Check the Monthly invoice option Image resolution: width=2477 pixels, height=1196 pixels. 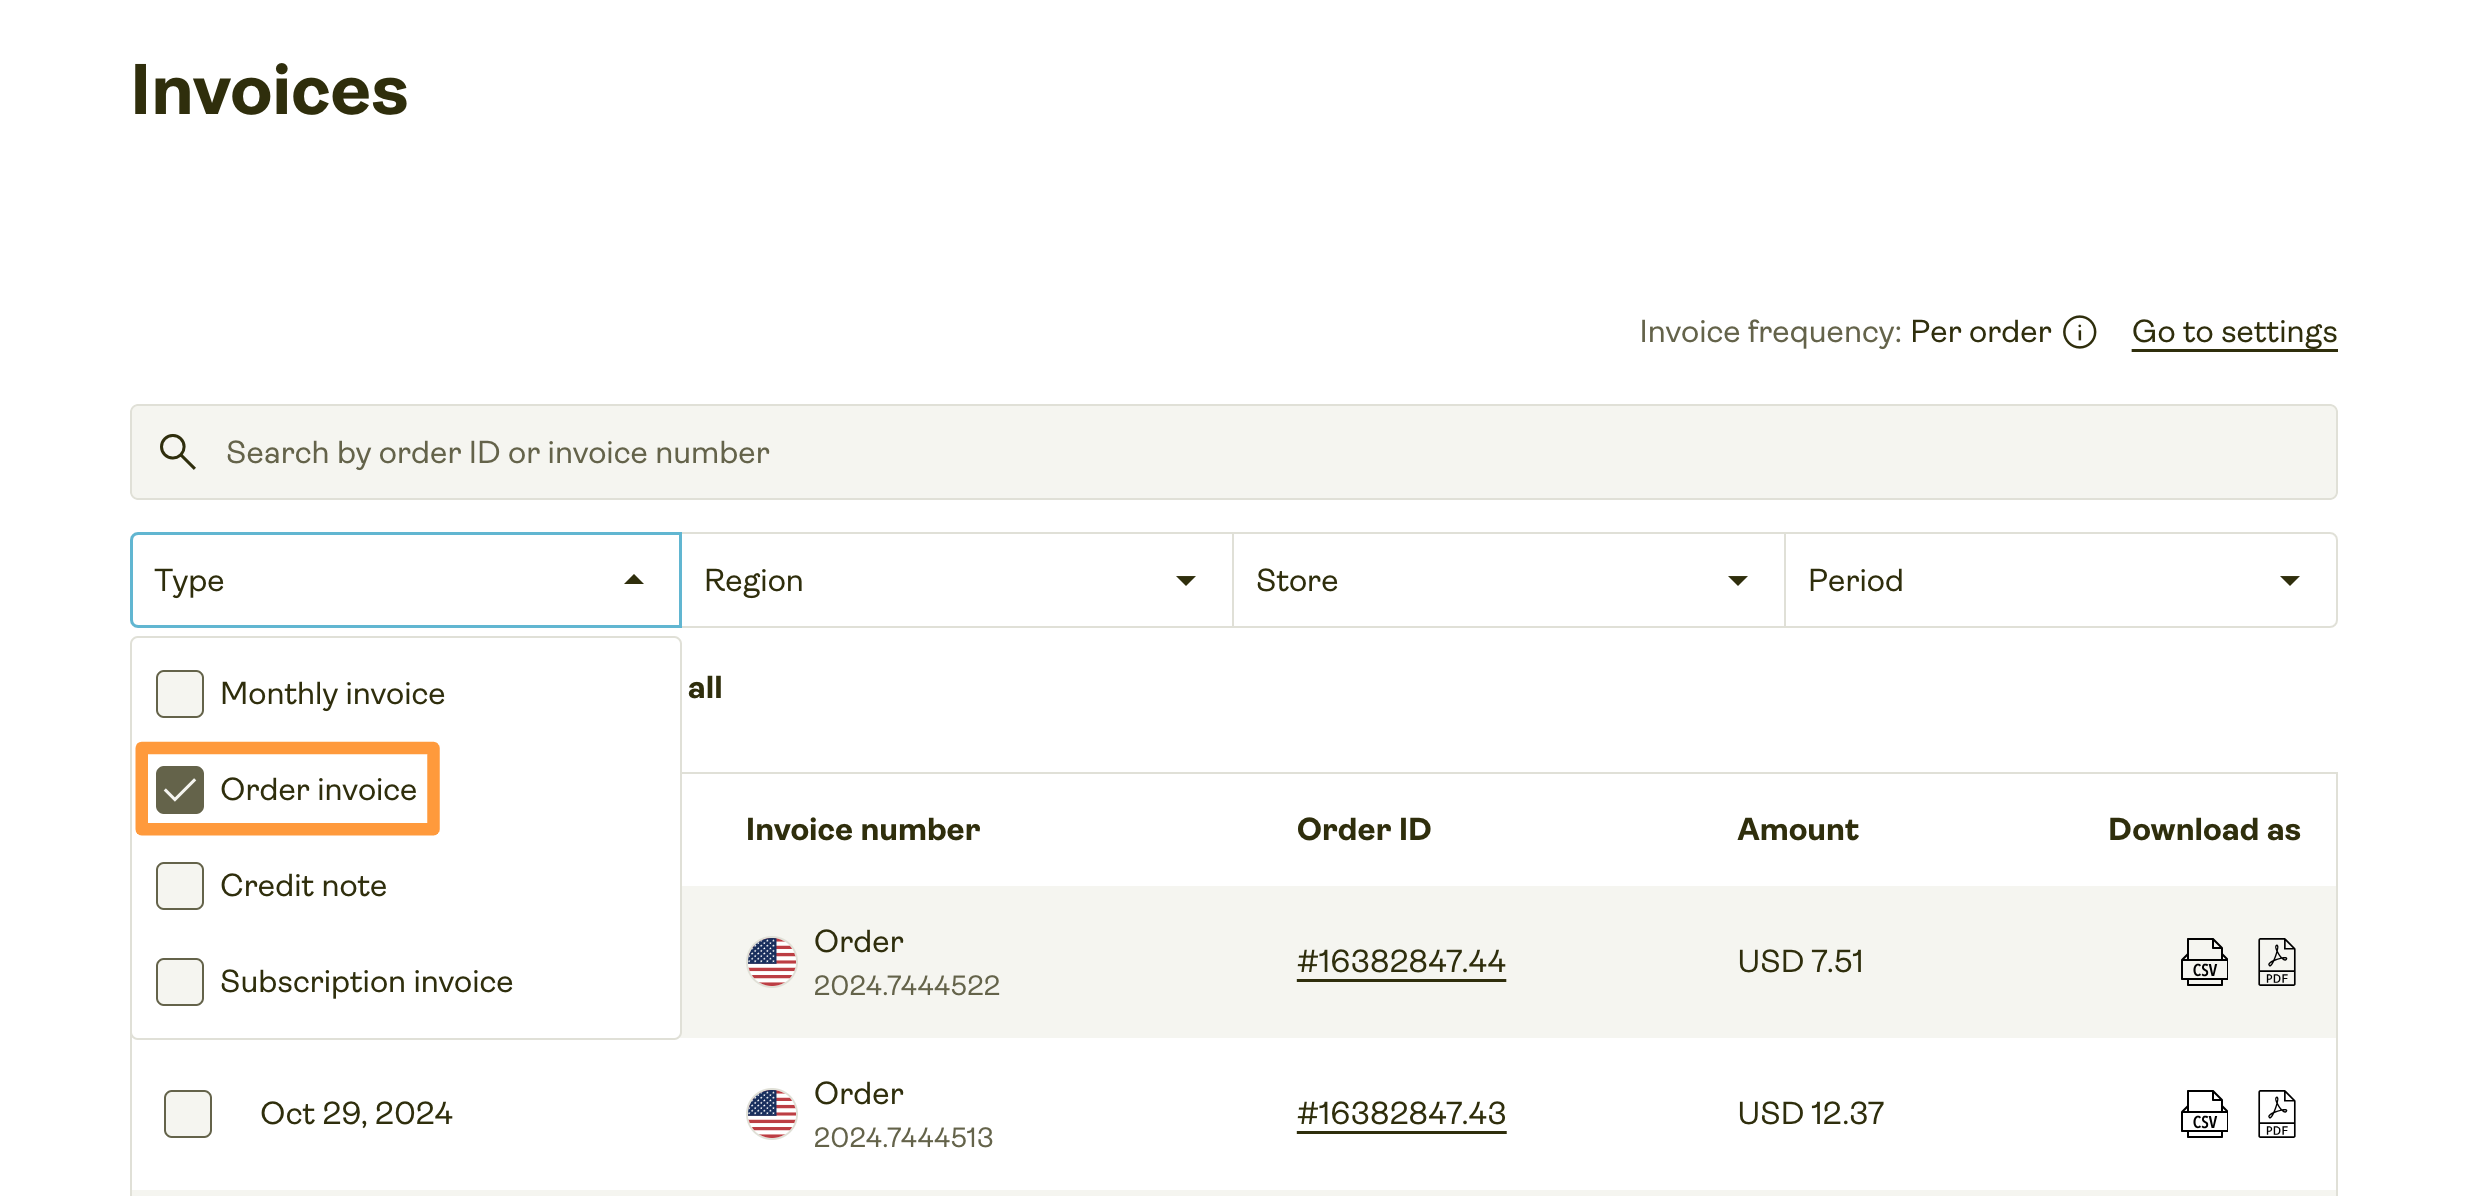[180, 694]
